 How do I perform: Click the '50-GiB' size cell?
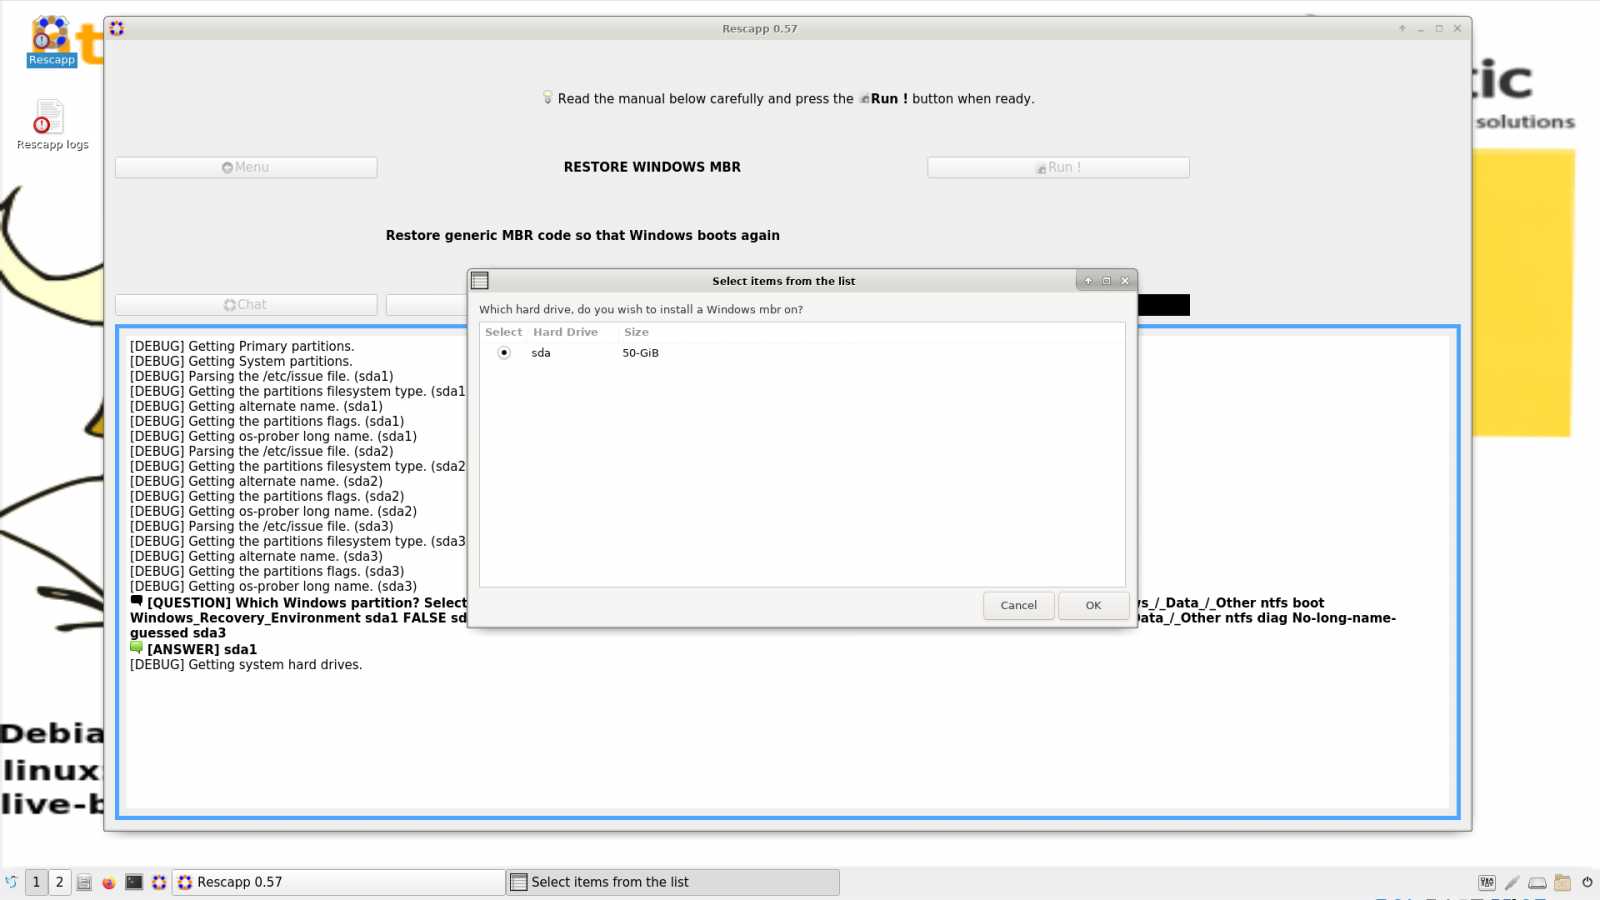(x=640, y=353)
